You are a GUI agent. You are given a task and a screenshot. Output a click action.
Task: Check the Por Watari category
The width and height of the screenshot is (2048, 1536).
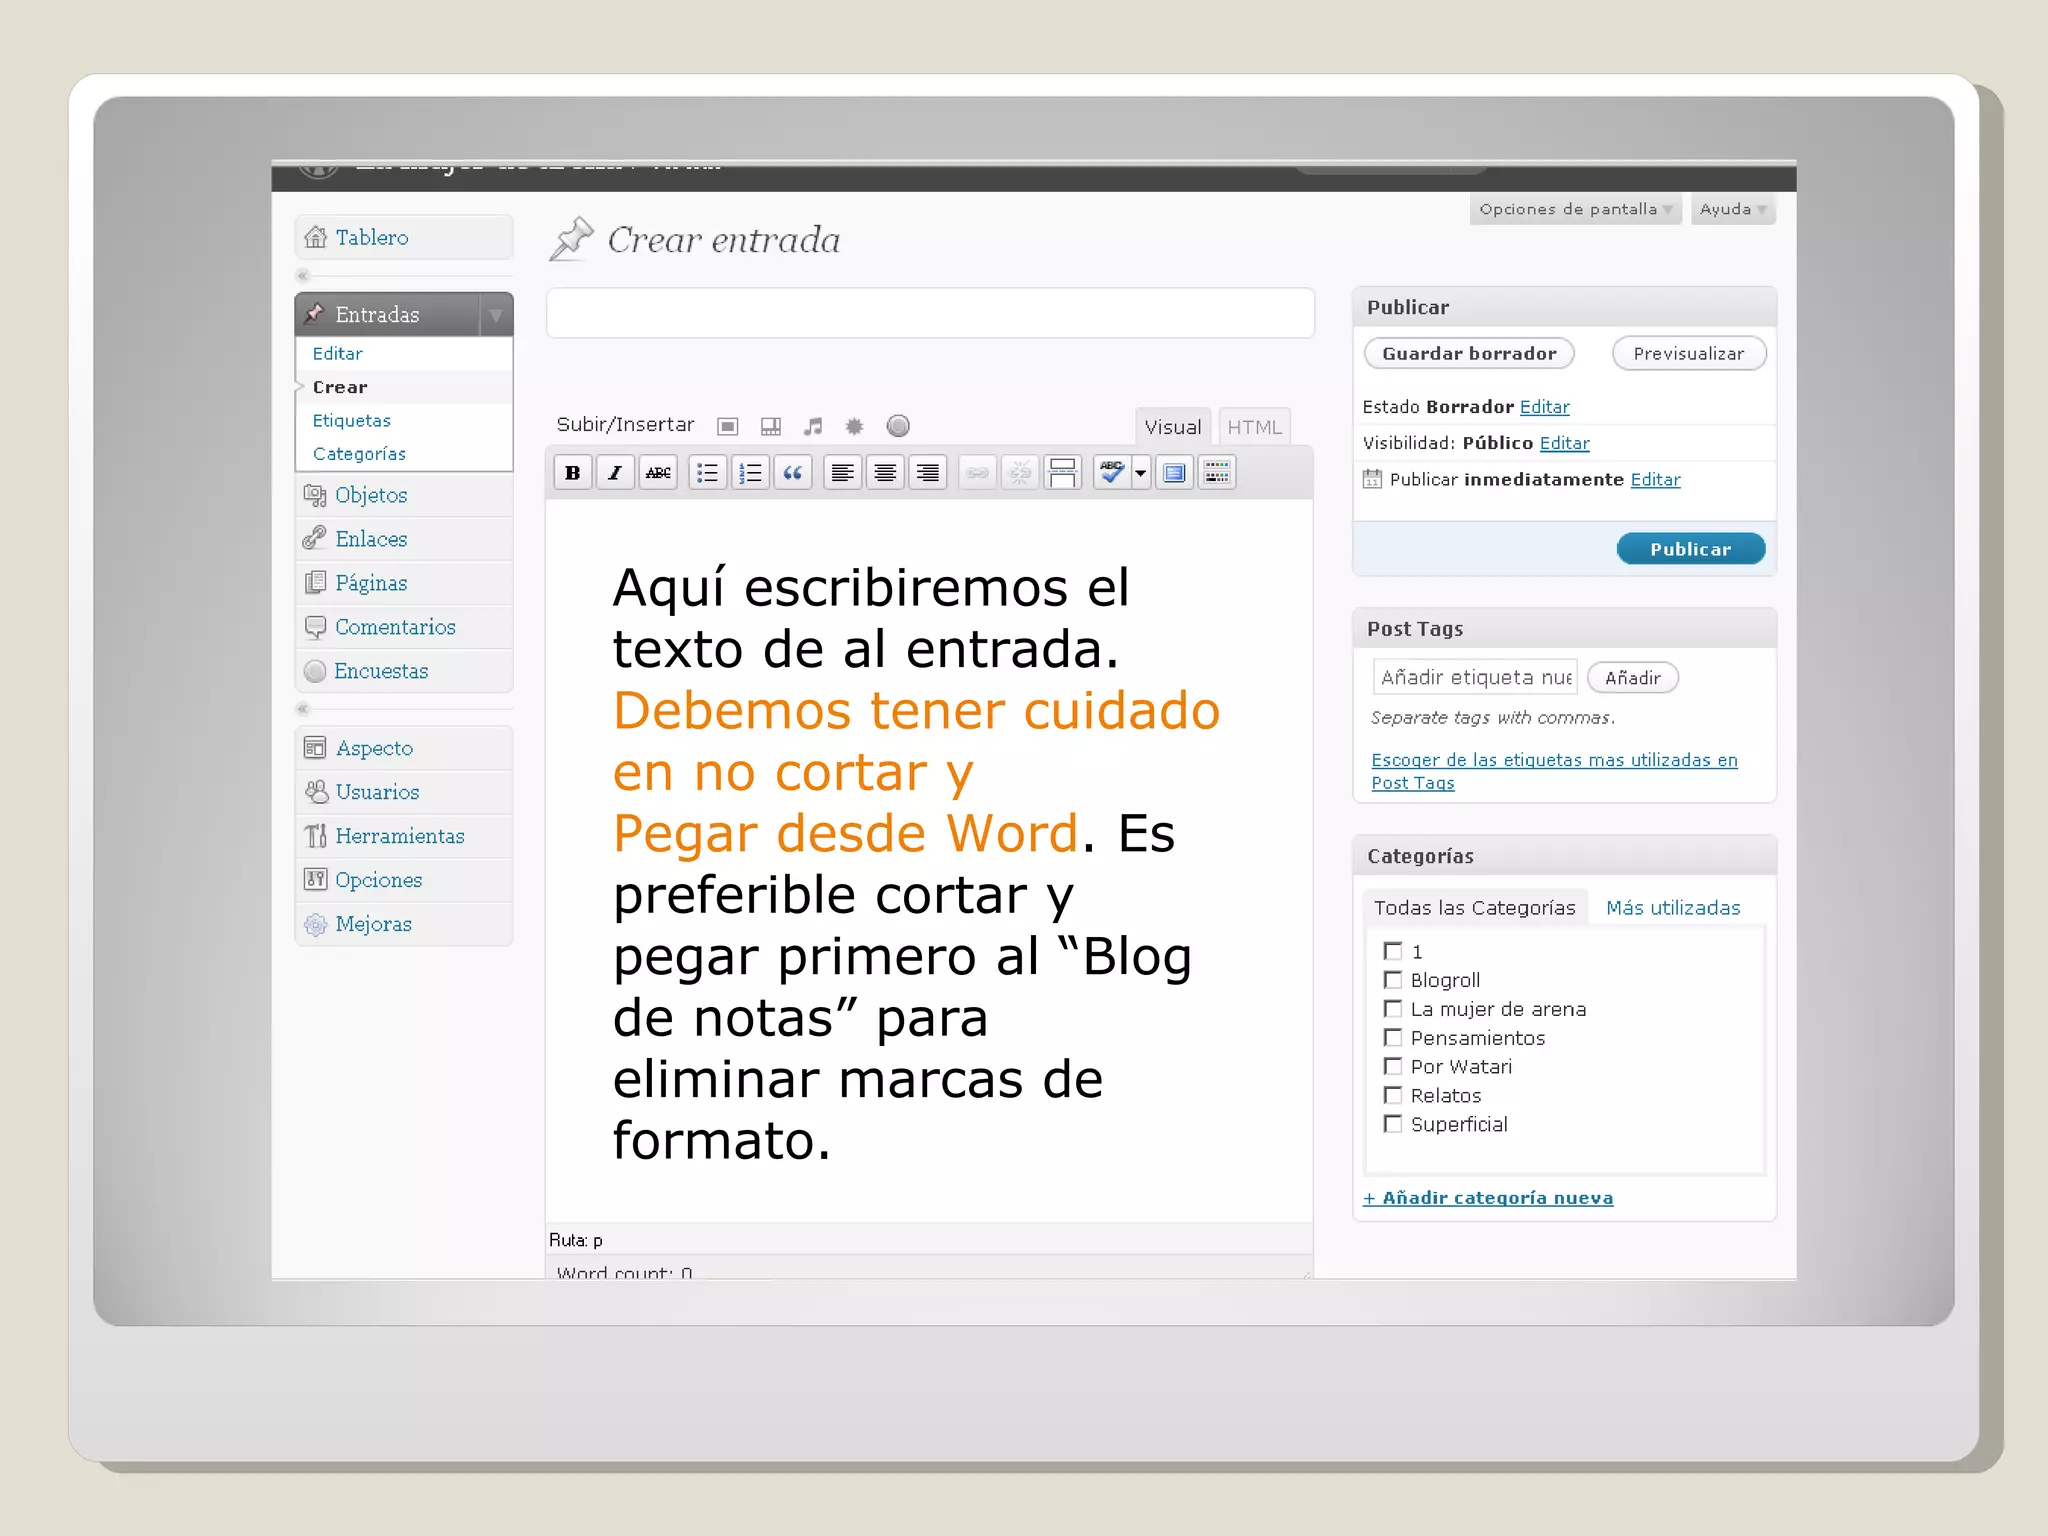pyautogui.click(x=1392, y=1066)
